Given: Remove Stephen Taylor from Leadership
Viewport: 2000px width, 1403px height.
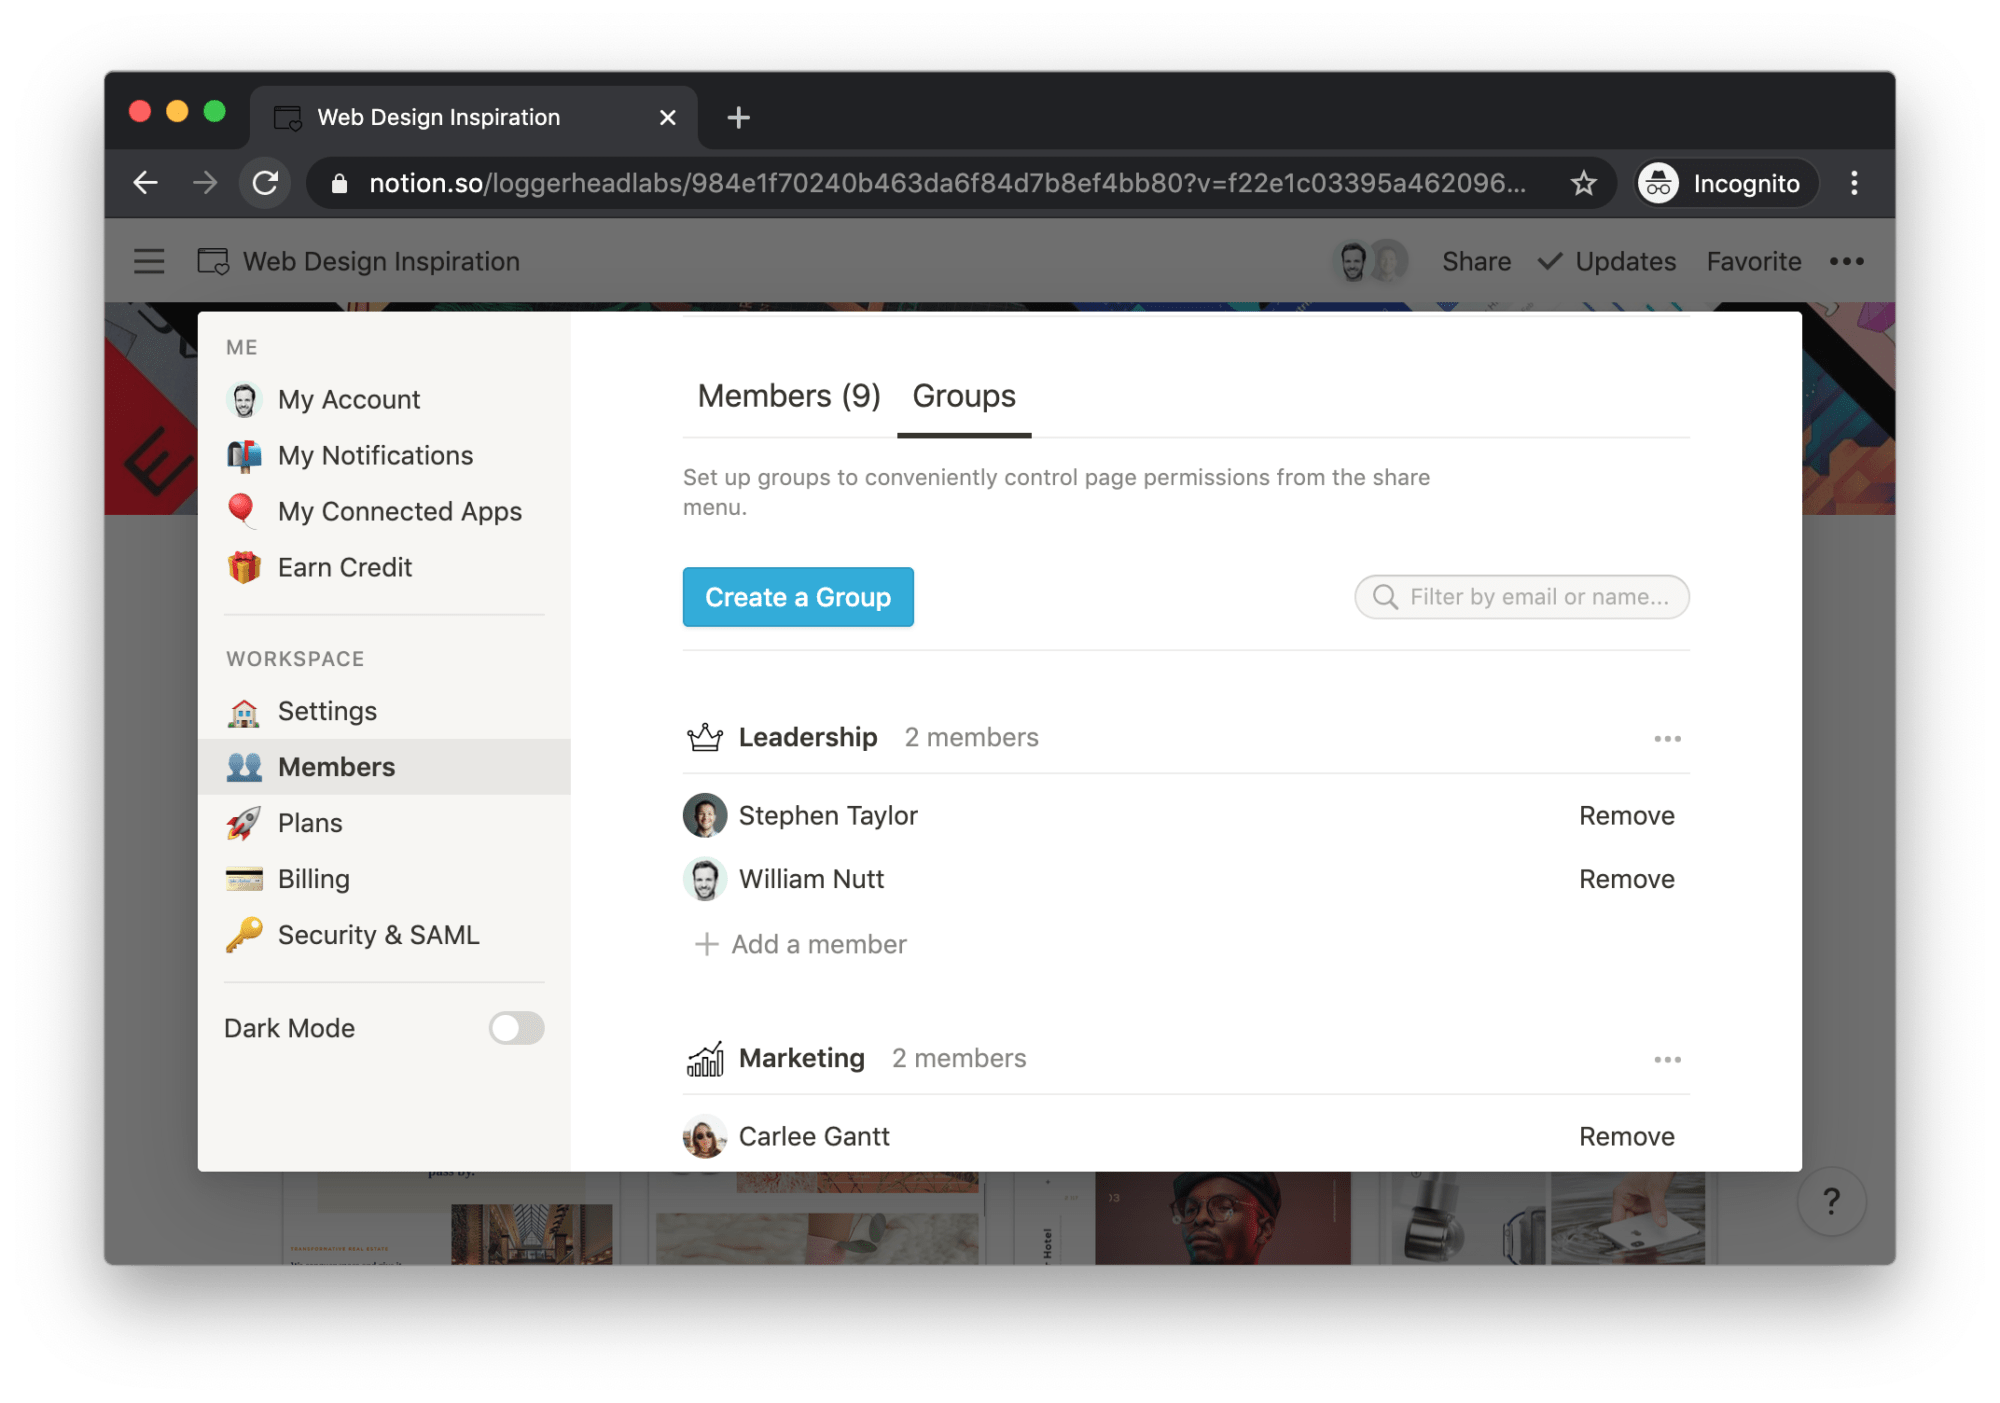Looking at the screenshot, I should click(1626, 816).
